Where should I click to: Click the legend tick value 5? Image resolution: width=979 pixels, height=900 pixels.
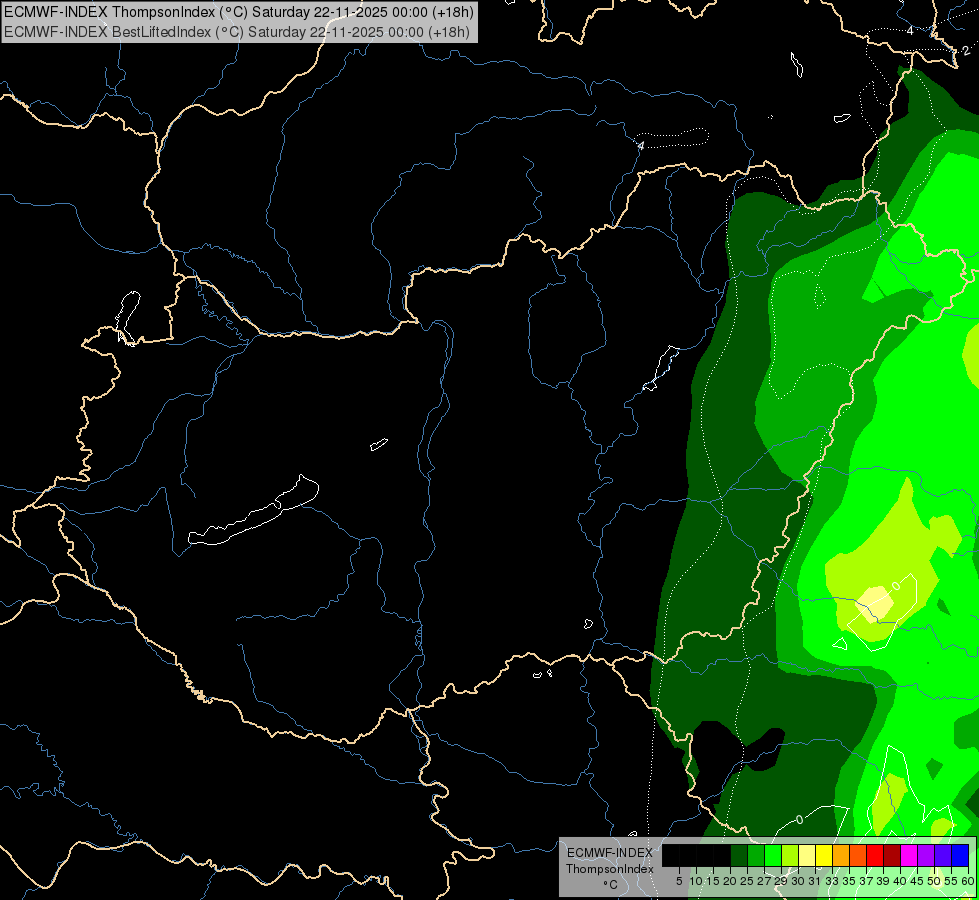679,881
